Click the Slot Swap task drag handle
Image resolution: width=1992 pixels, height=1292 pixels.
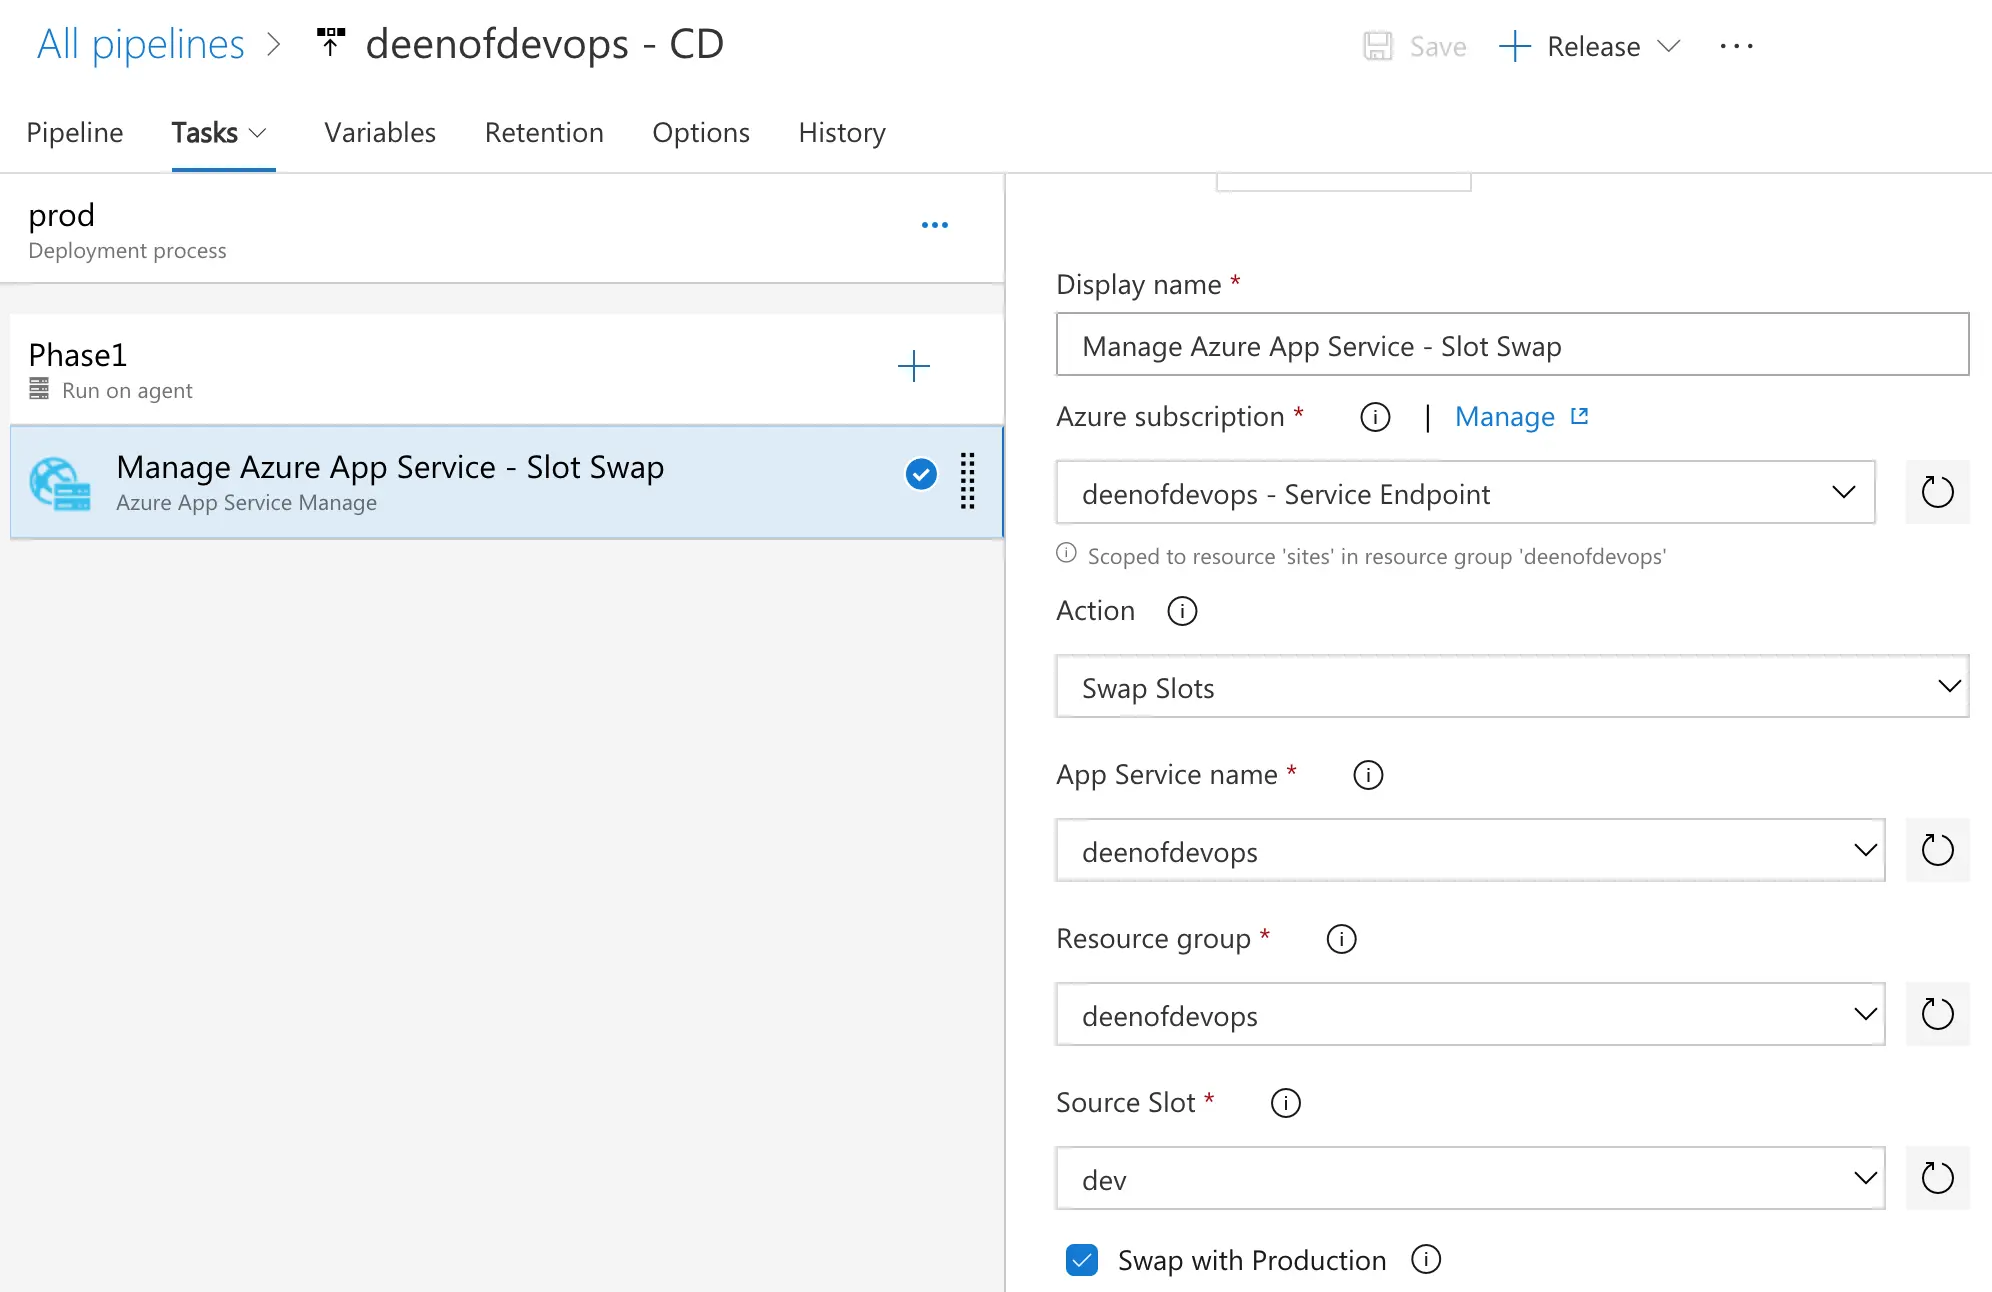click(x=968, y=481)
